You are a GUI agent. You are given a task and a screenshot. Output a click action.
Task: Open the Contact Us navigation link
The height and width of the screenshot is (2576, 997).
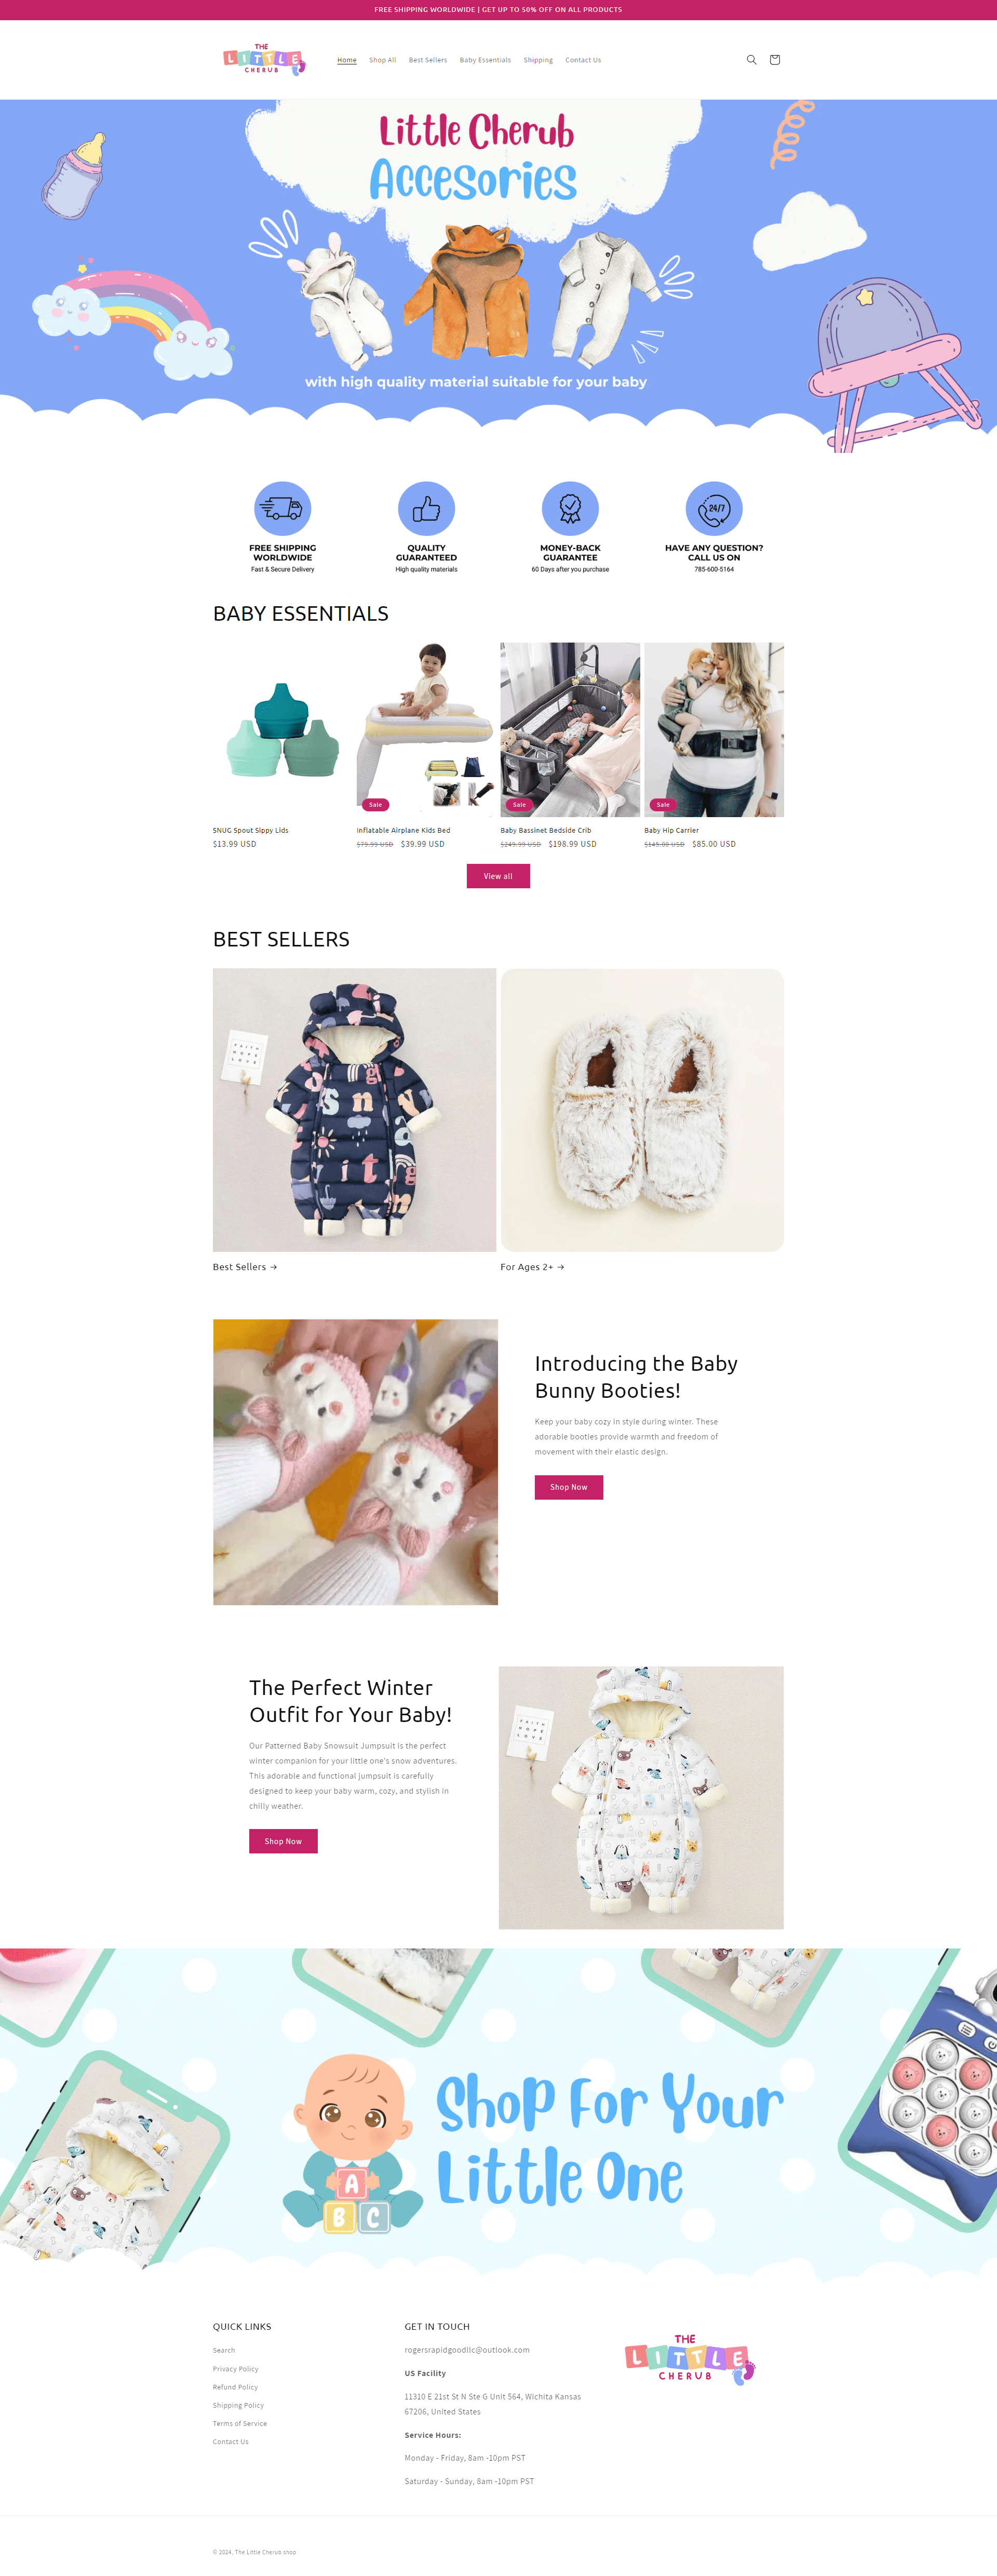pyautogui.click(x=583, y=60)
